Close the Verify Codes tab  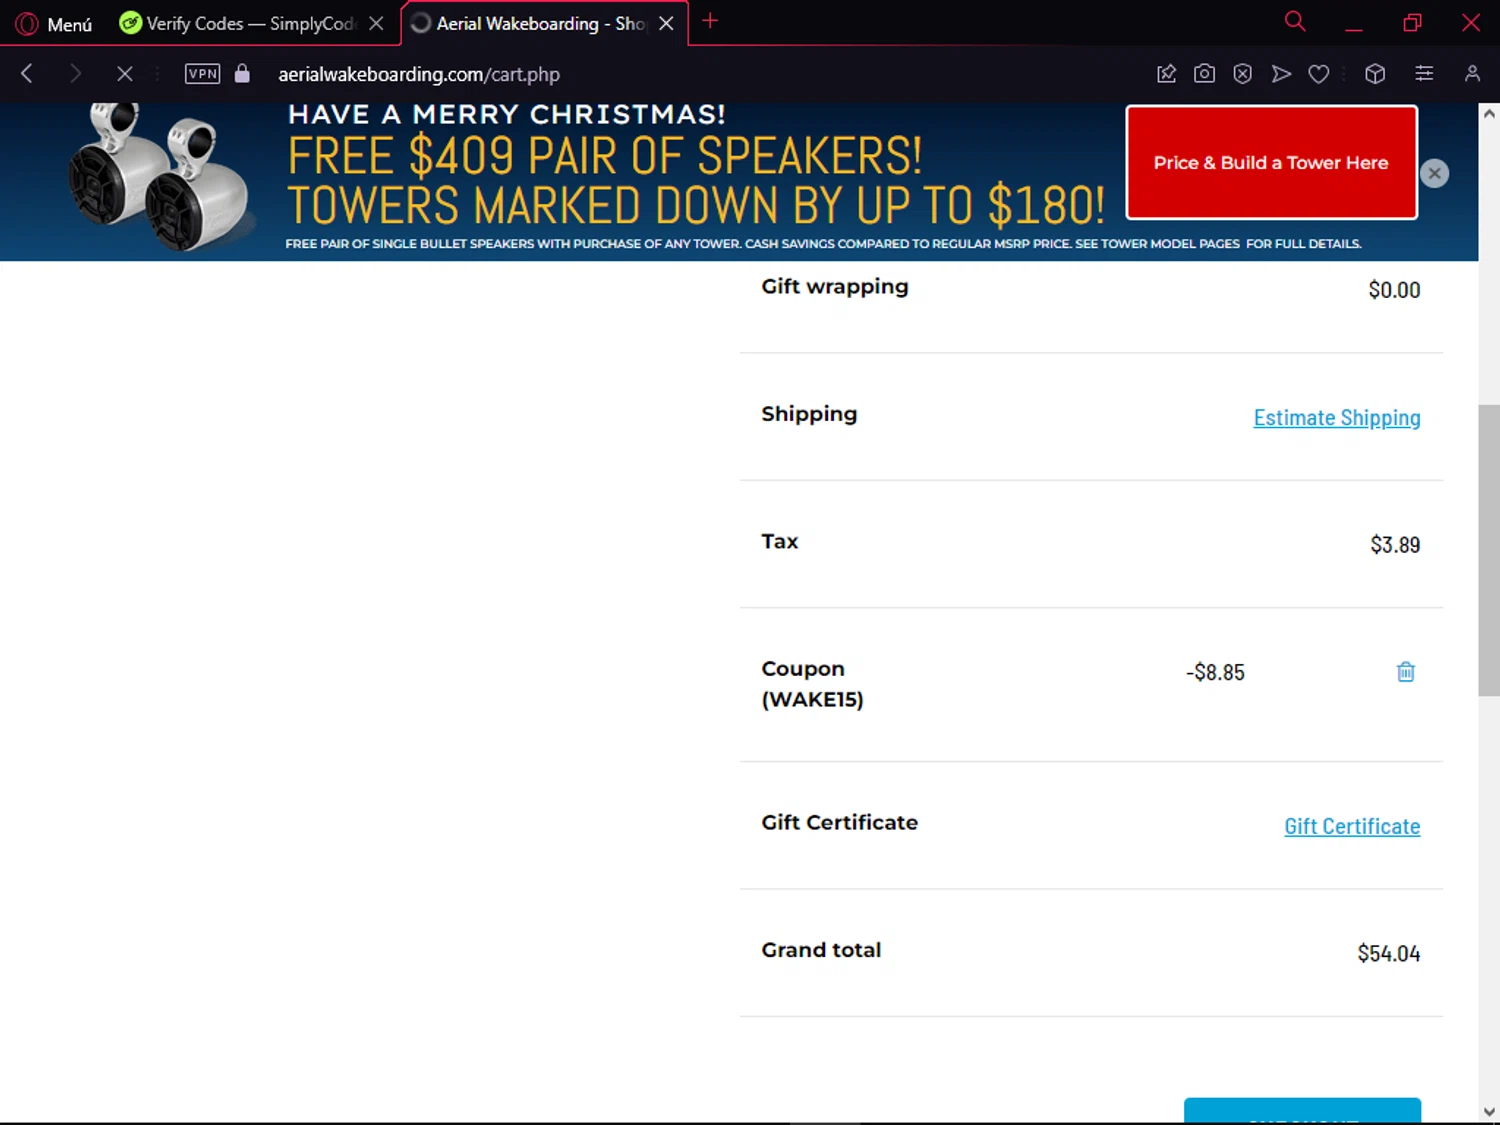pyautogui.click(x=376, y=23)
